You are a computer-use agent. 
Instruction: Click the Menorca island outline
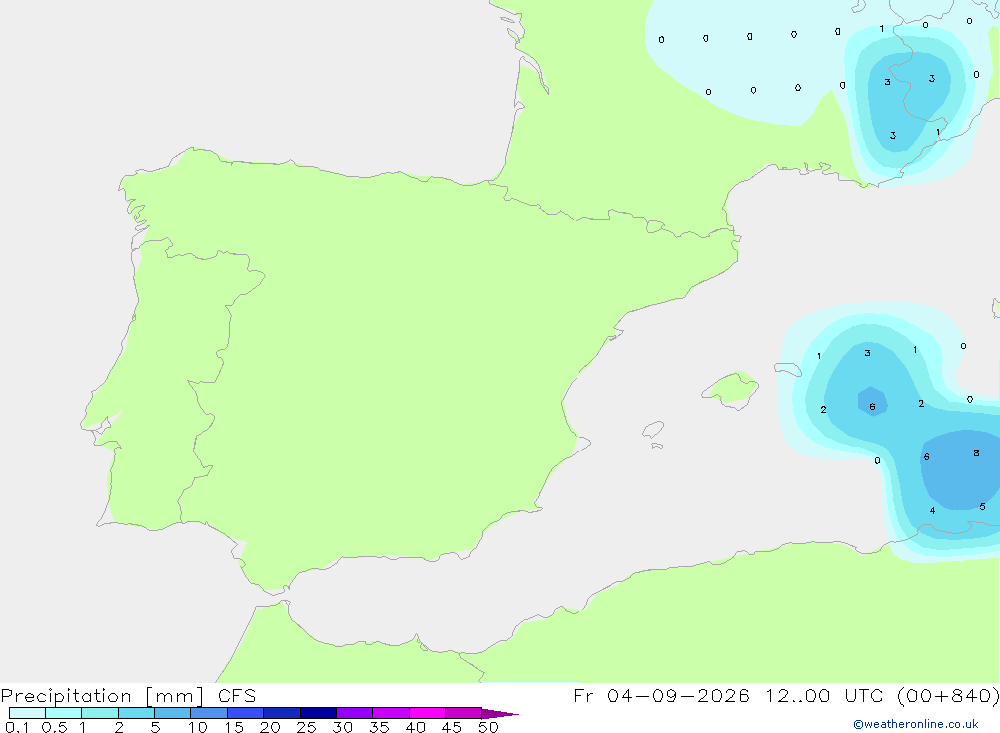tap(788, 369)
